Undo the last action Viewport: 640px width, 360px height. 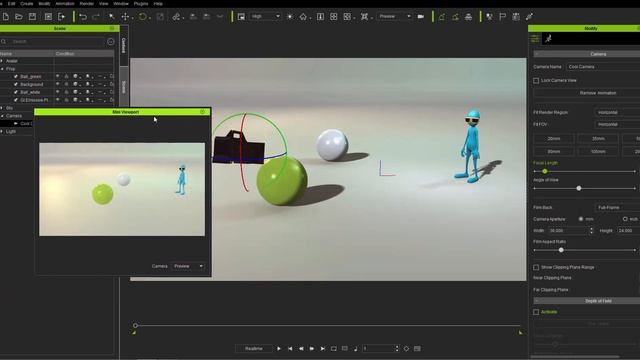tap(83, 17)
